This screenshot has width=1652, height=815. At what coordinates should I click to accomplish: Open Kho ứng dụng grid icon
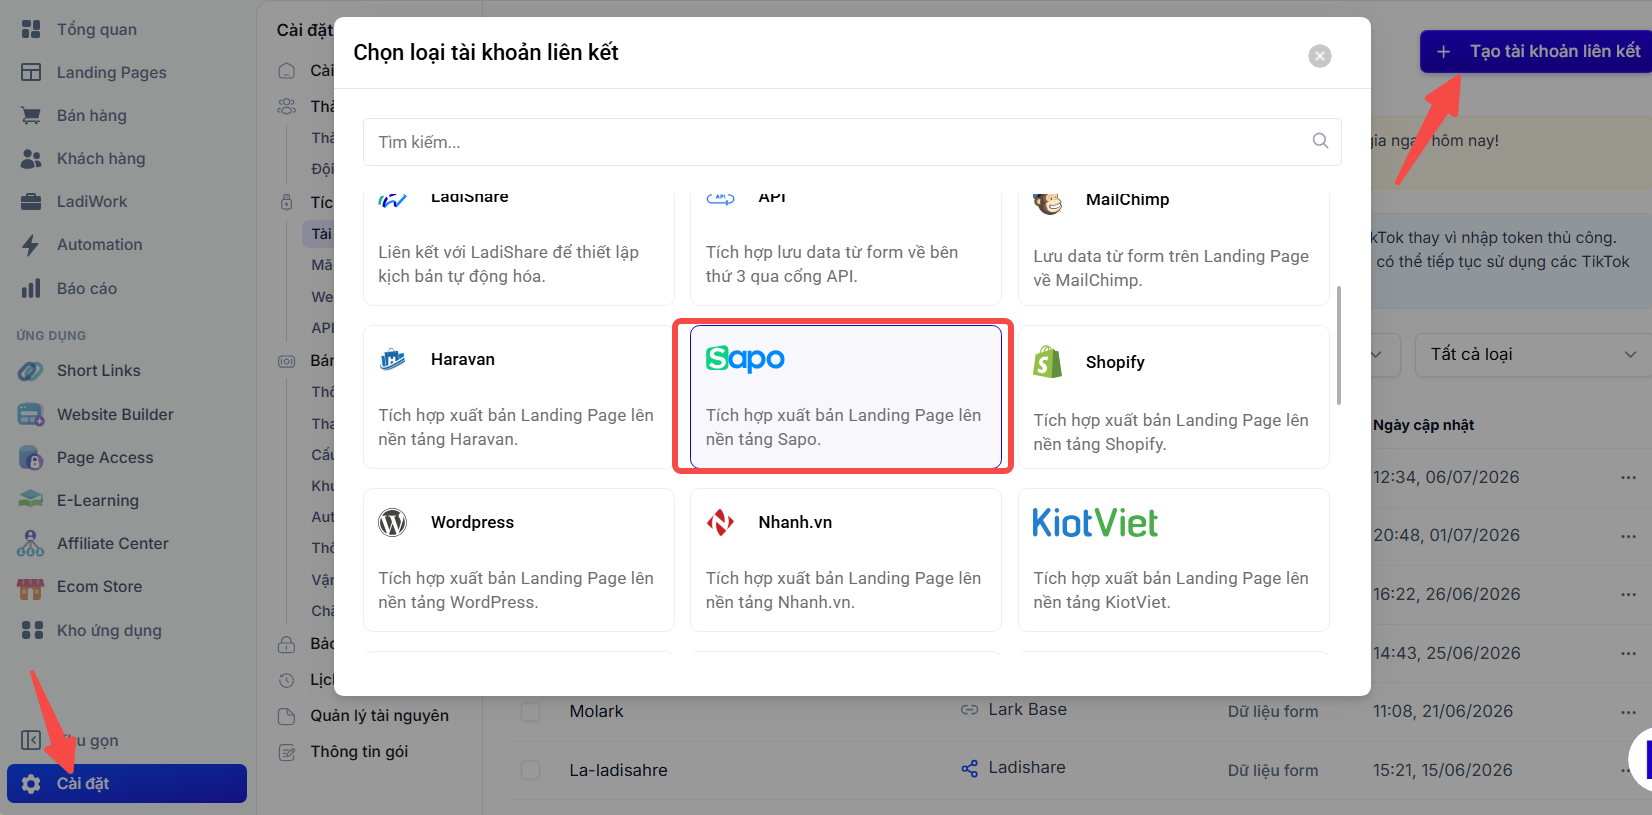click(x=32, y=630)
